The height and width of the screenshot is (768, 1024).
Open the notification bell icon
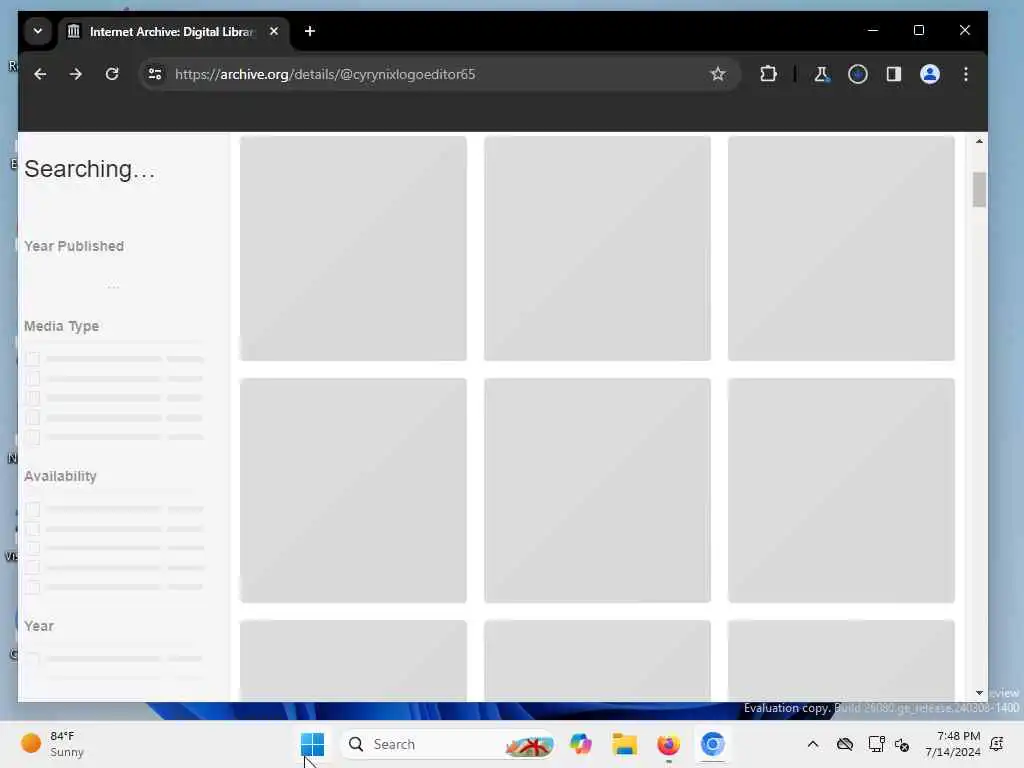tap(997, 744)
